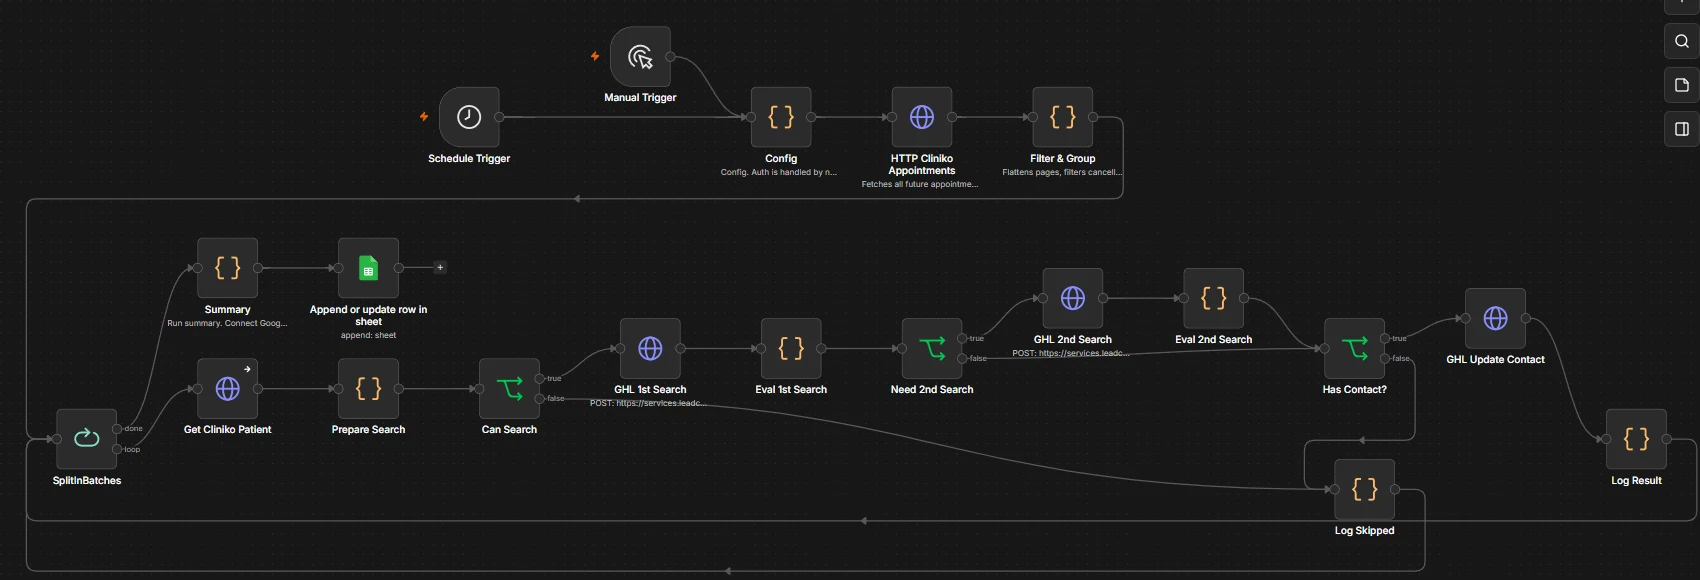This screenshot has height=580, width=1700.
Task: Click the Can Search true output connector
Action: [540, 378]
